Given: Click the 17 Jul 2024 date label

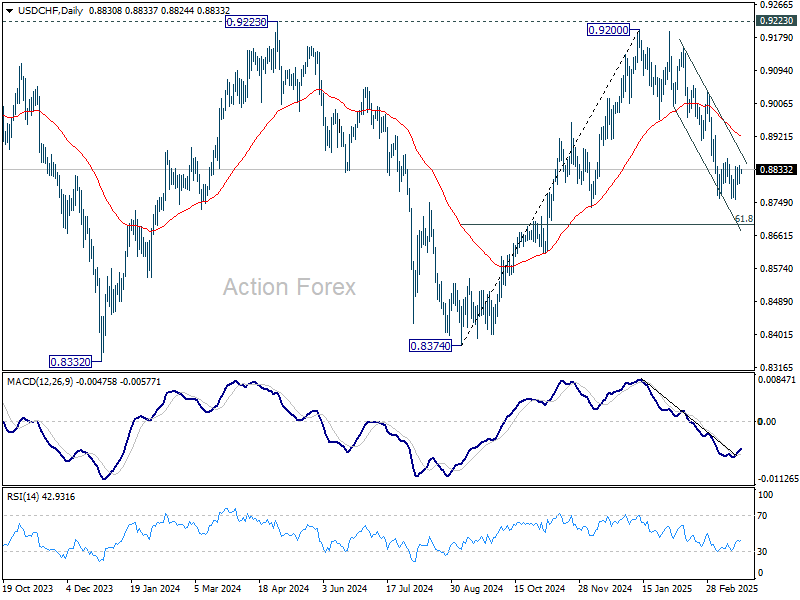Looking at the screenshot, I should point(410,588).
